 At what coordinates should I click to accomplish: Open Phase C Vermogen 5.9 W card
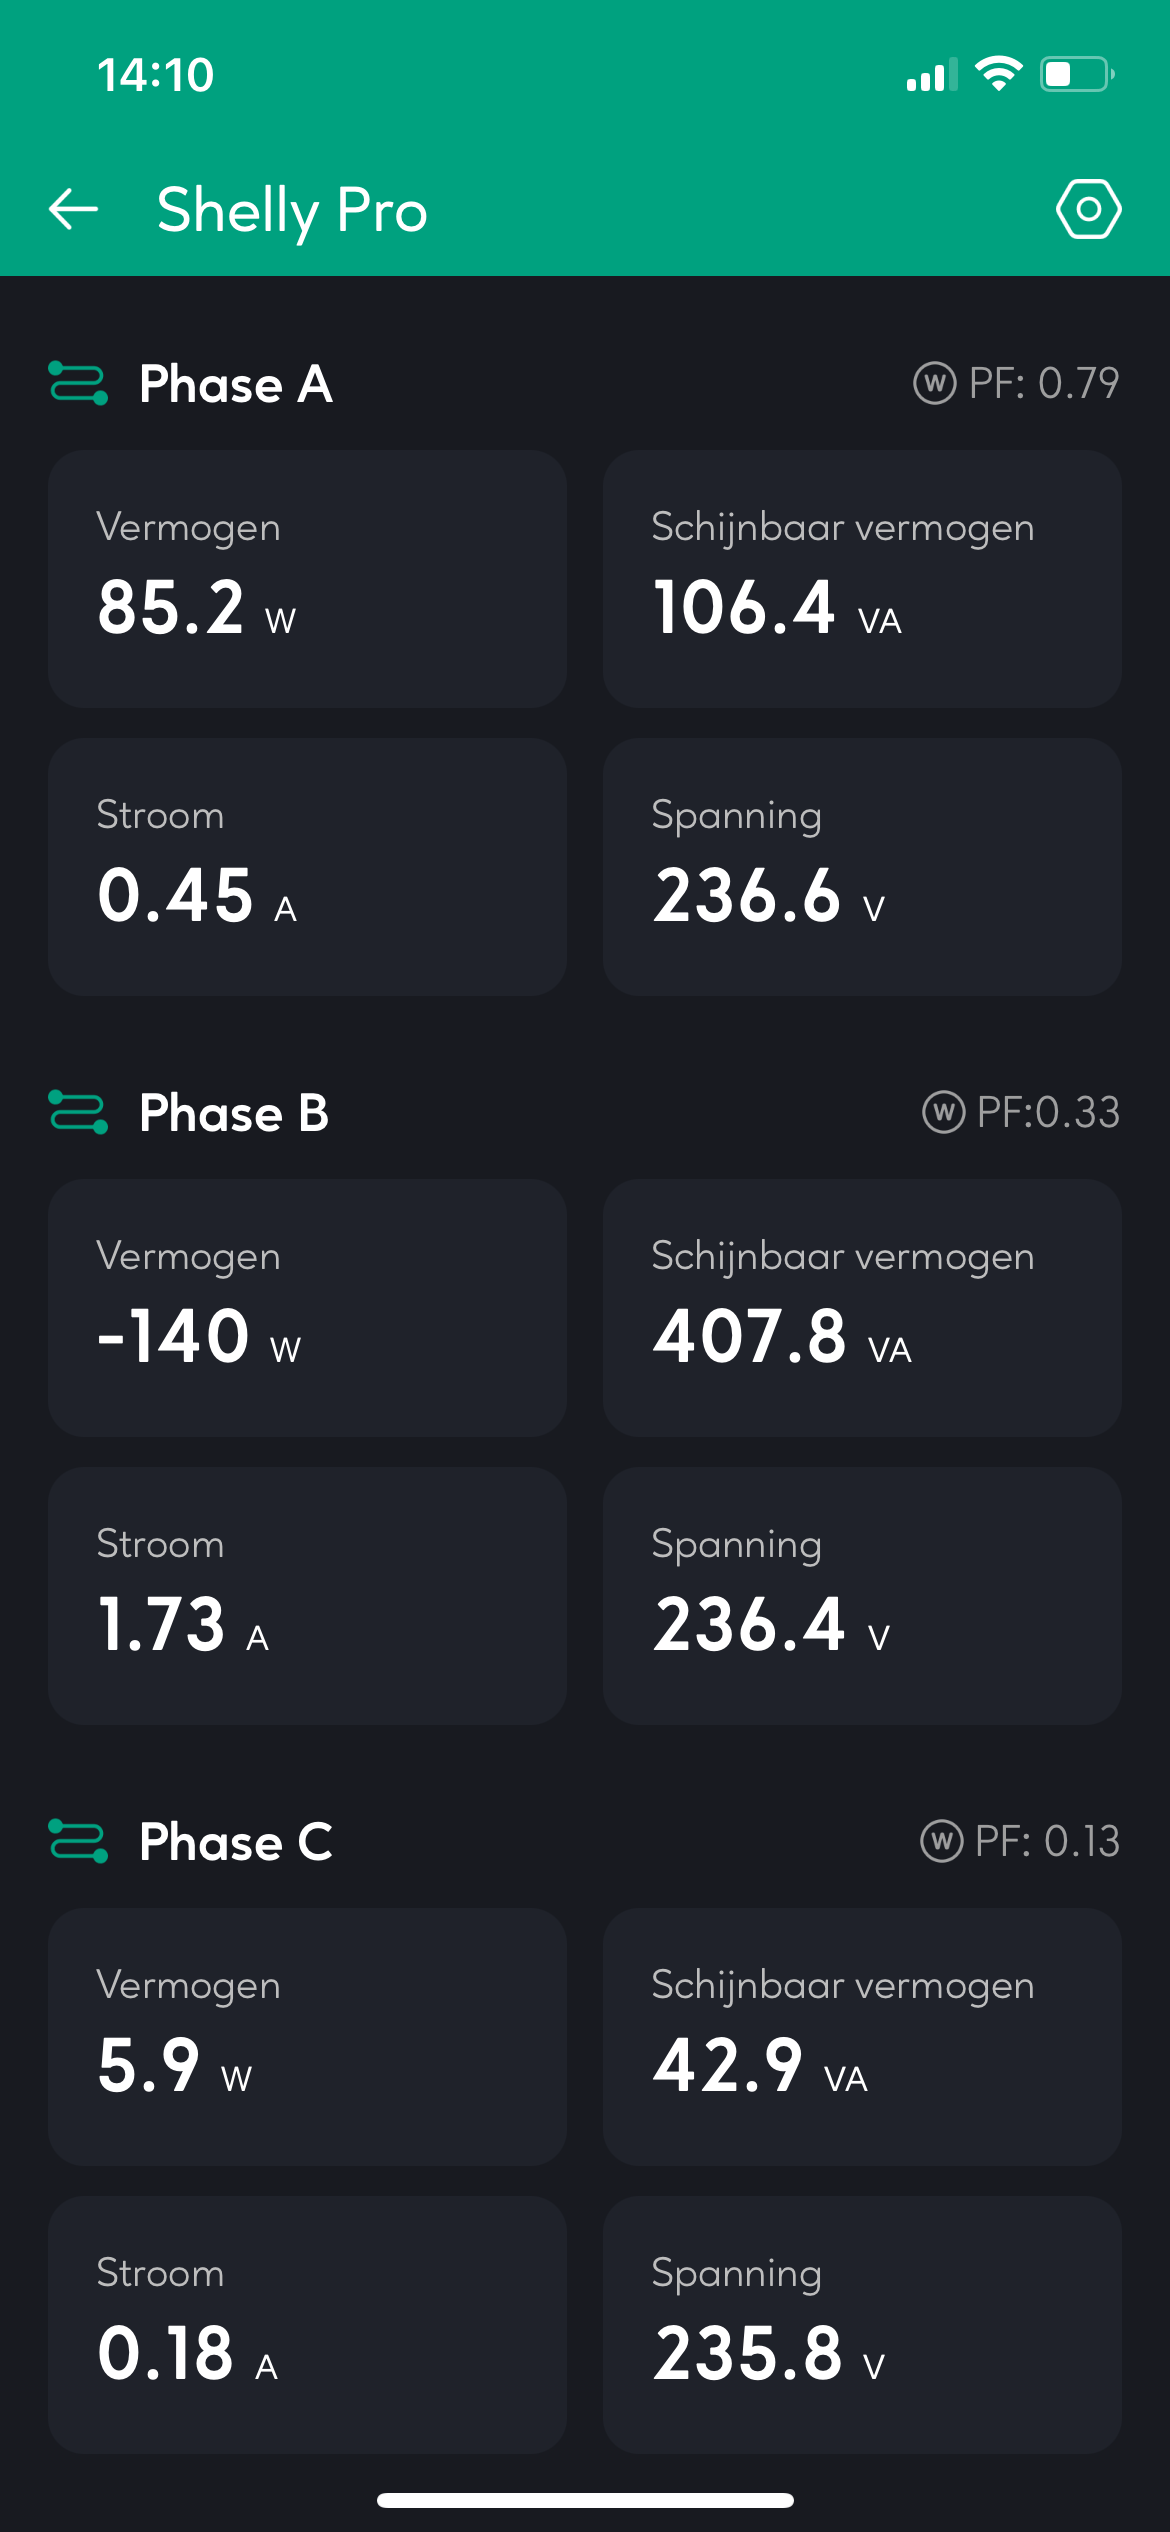point(307,2036)
